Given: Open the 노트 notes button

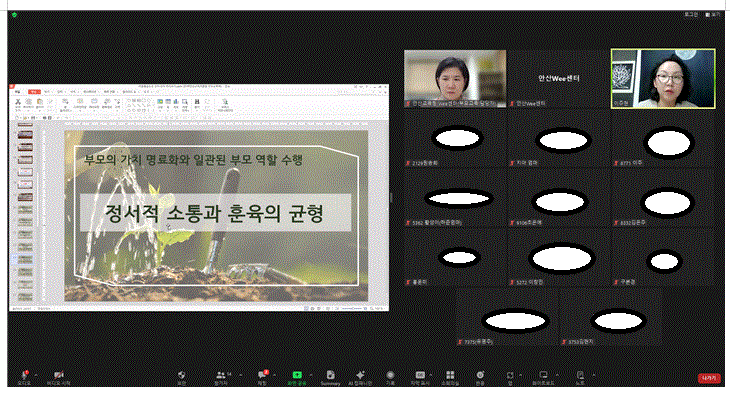Looking at the screenshot, I should pos(580,377).
